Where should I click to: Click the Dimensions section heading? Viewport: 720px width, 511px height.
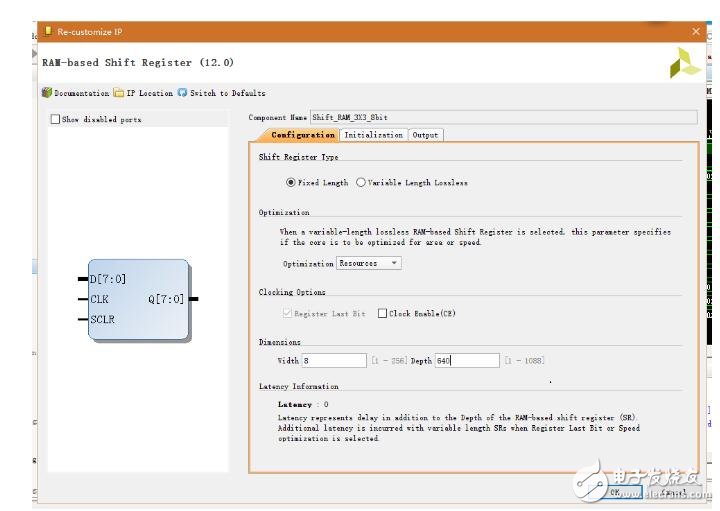(280, 342)
